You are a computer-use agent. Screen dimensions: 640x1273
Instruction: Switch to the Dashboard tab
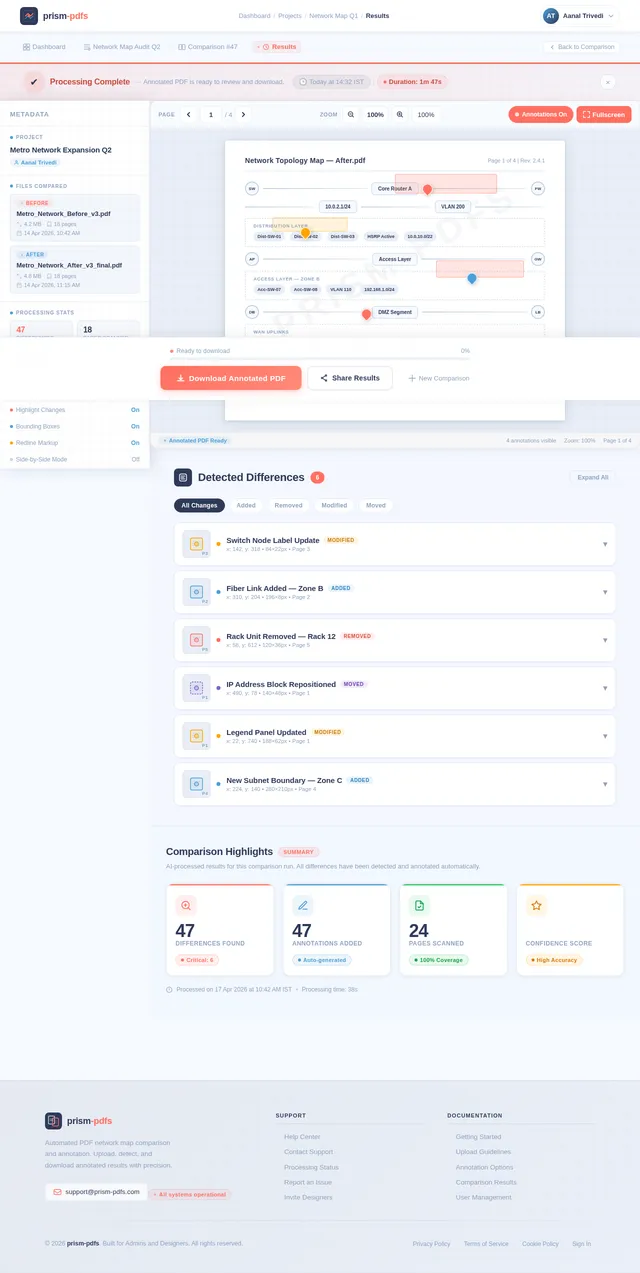click(x=44, y=47)
